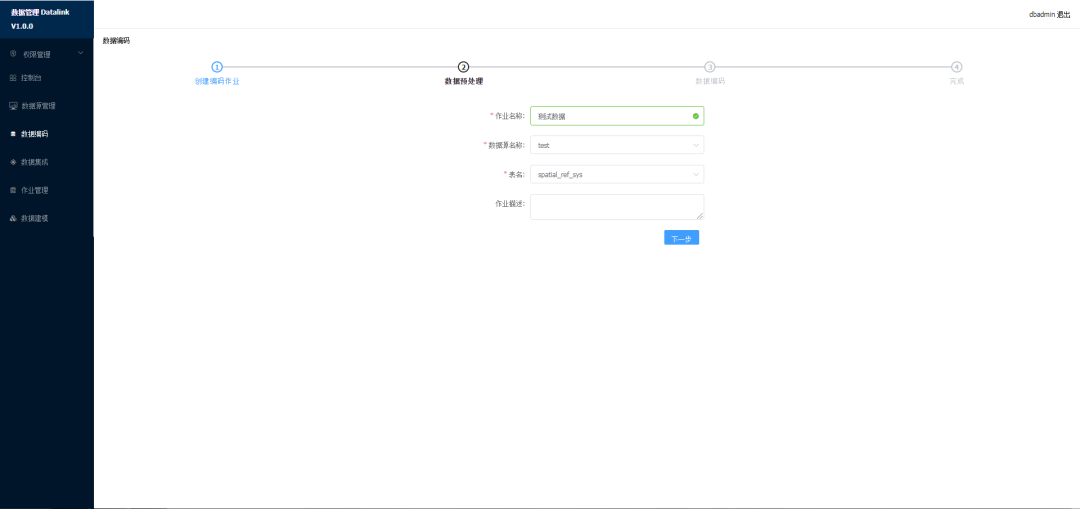This screenshot has height=509, width=1080.
Task: Click the 作业名称 input field
Action: click(617, 116)
